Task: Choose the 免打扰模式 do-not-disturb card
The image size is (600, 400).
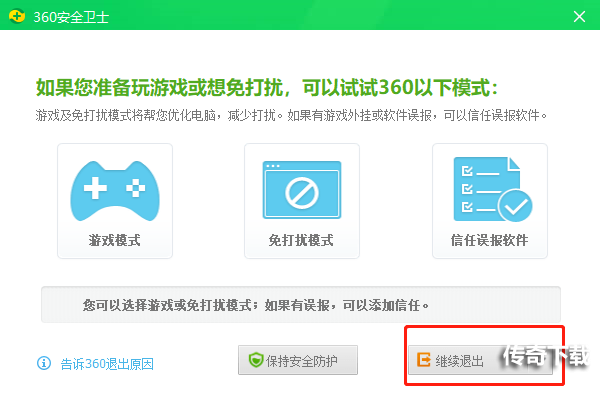Action: (x=302, y=201)
